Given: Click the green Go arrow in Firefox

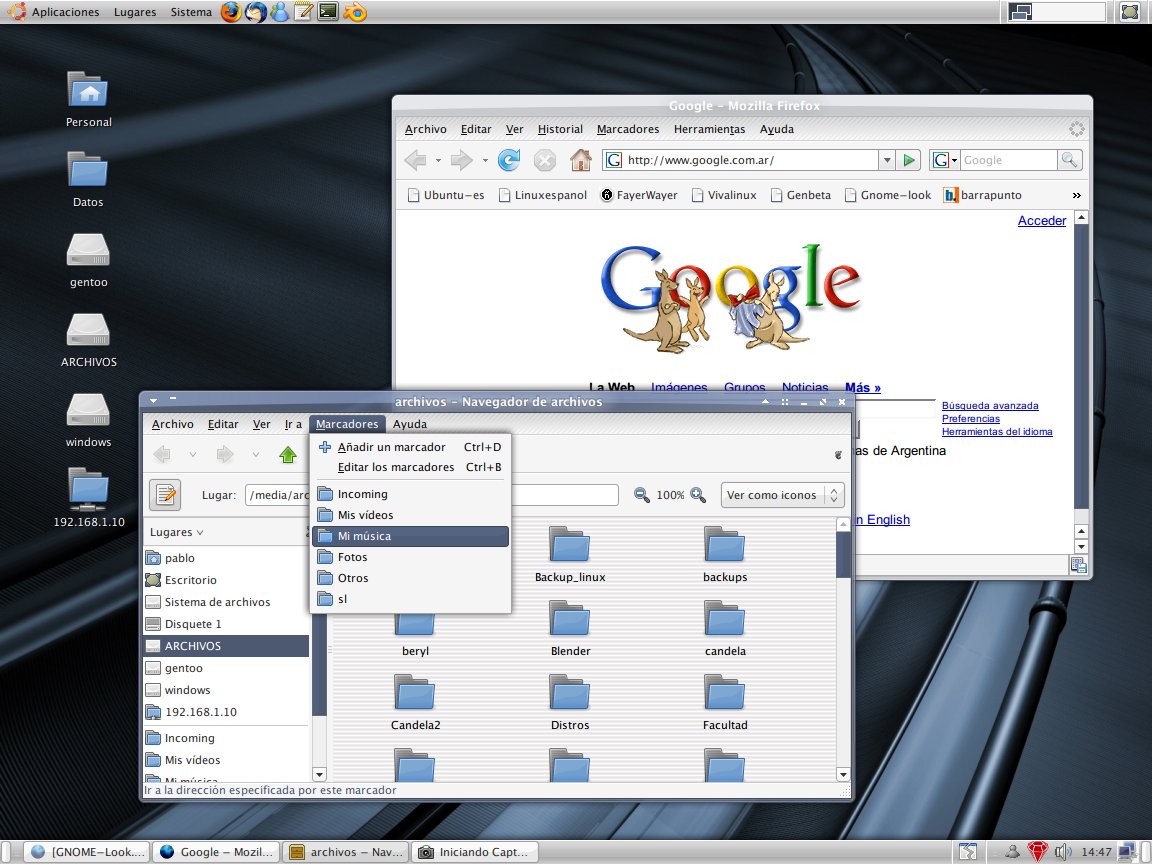Looking at the screenshot, I should coord(909,159).
